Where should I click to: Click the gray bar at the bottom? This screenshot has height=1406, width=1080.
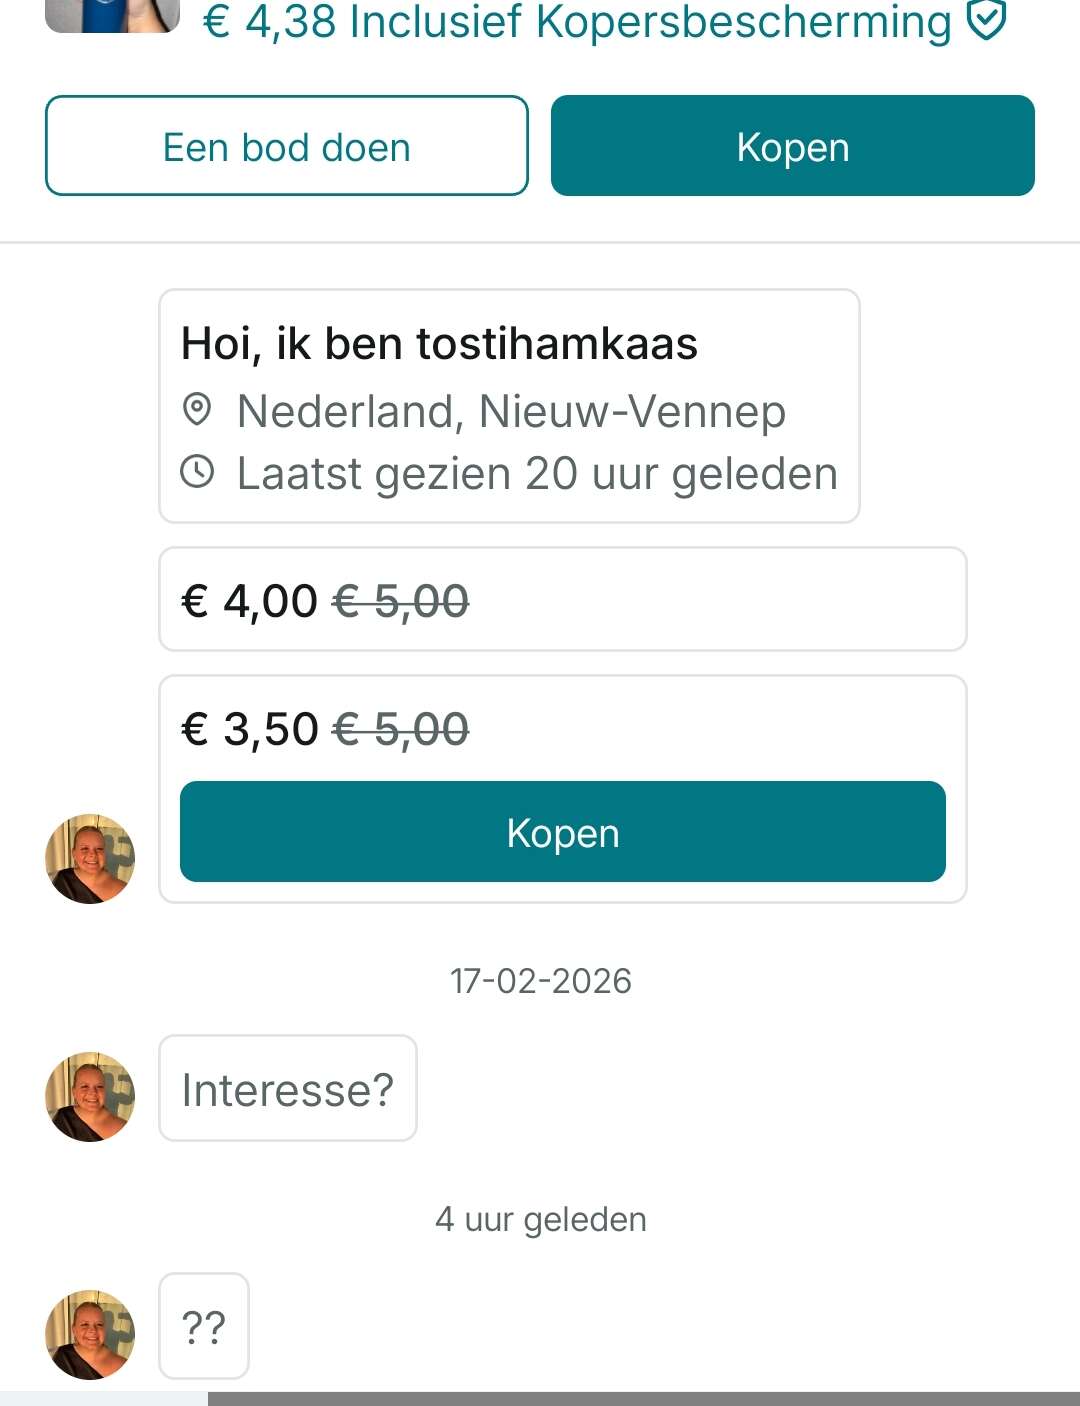coord(643,1398)
